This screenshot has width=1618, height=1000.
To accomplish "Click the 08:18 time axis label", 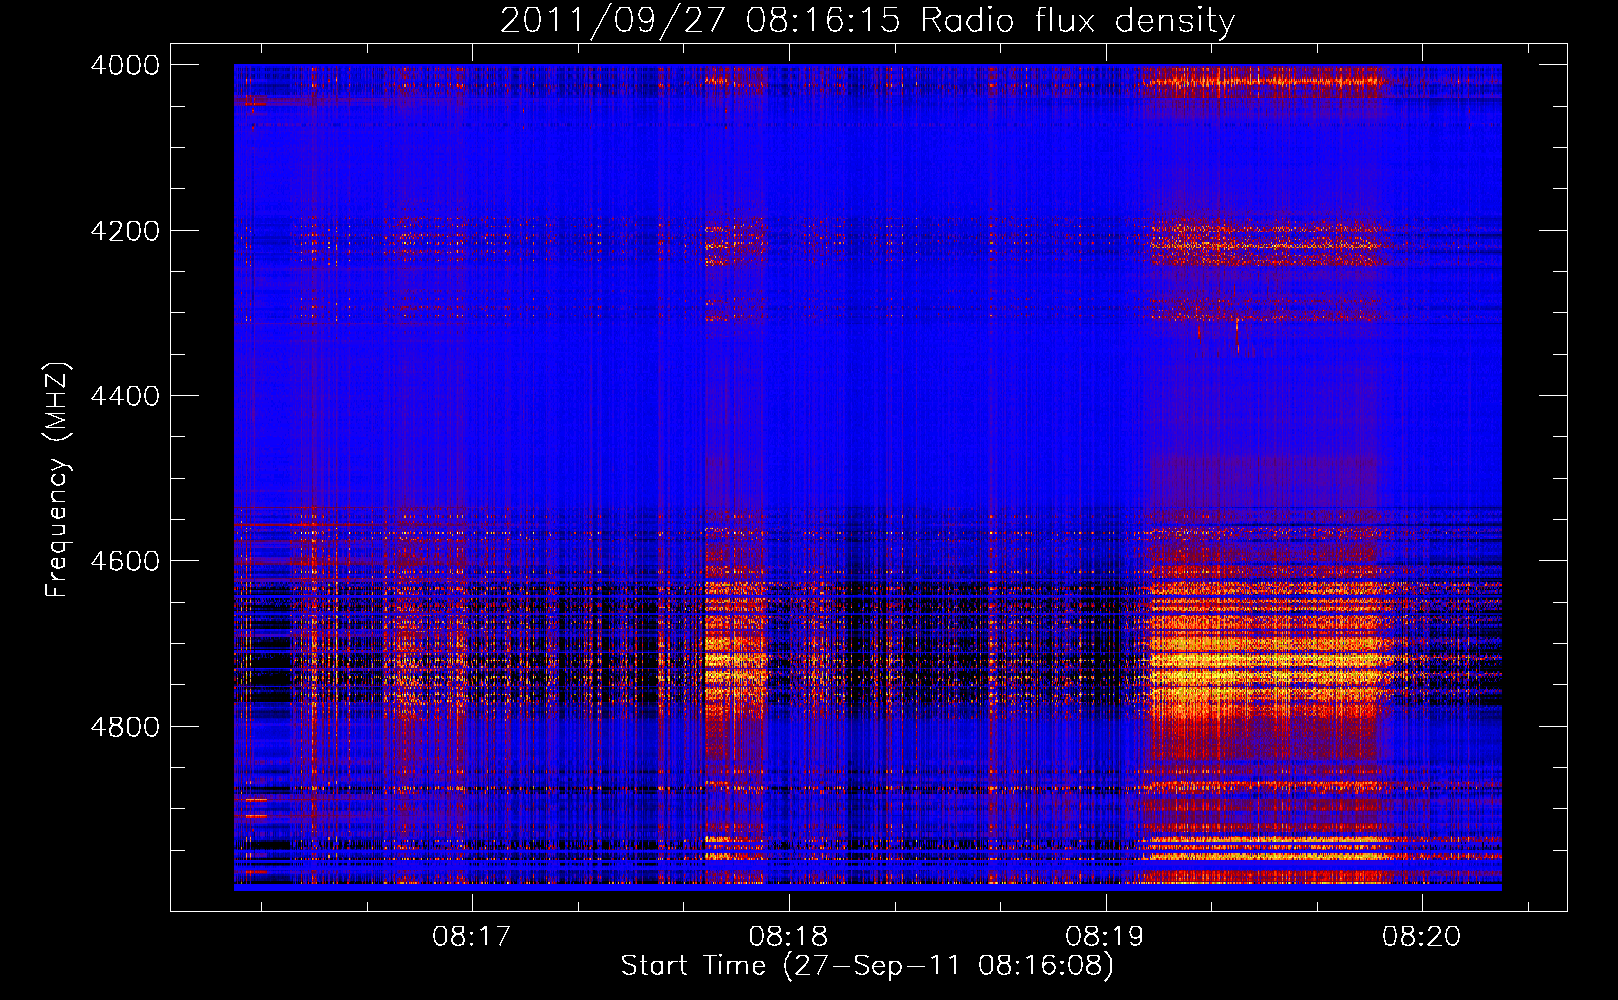I will point(788,937).
